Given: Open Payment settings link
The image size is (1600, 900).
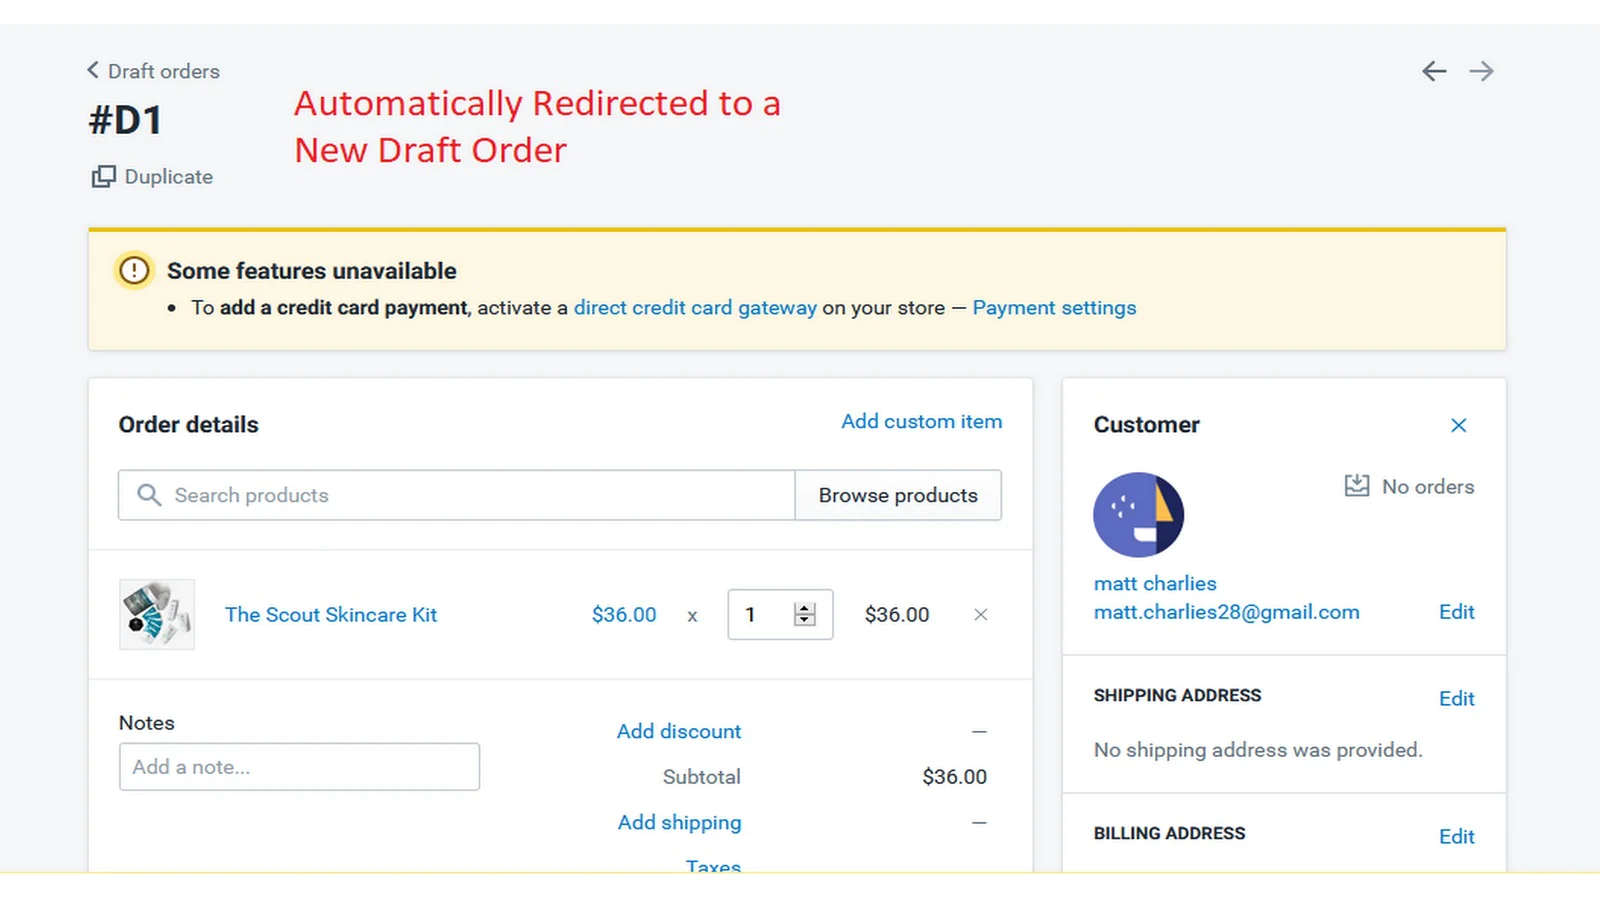Looking at the screenshot, I should [x=1054, y=308].
